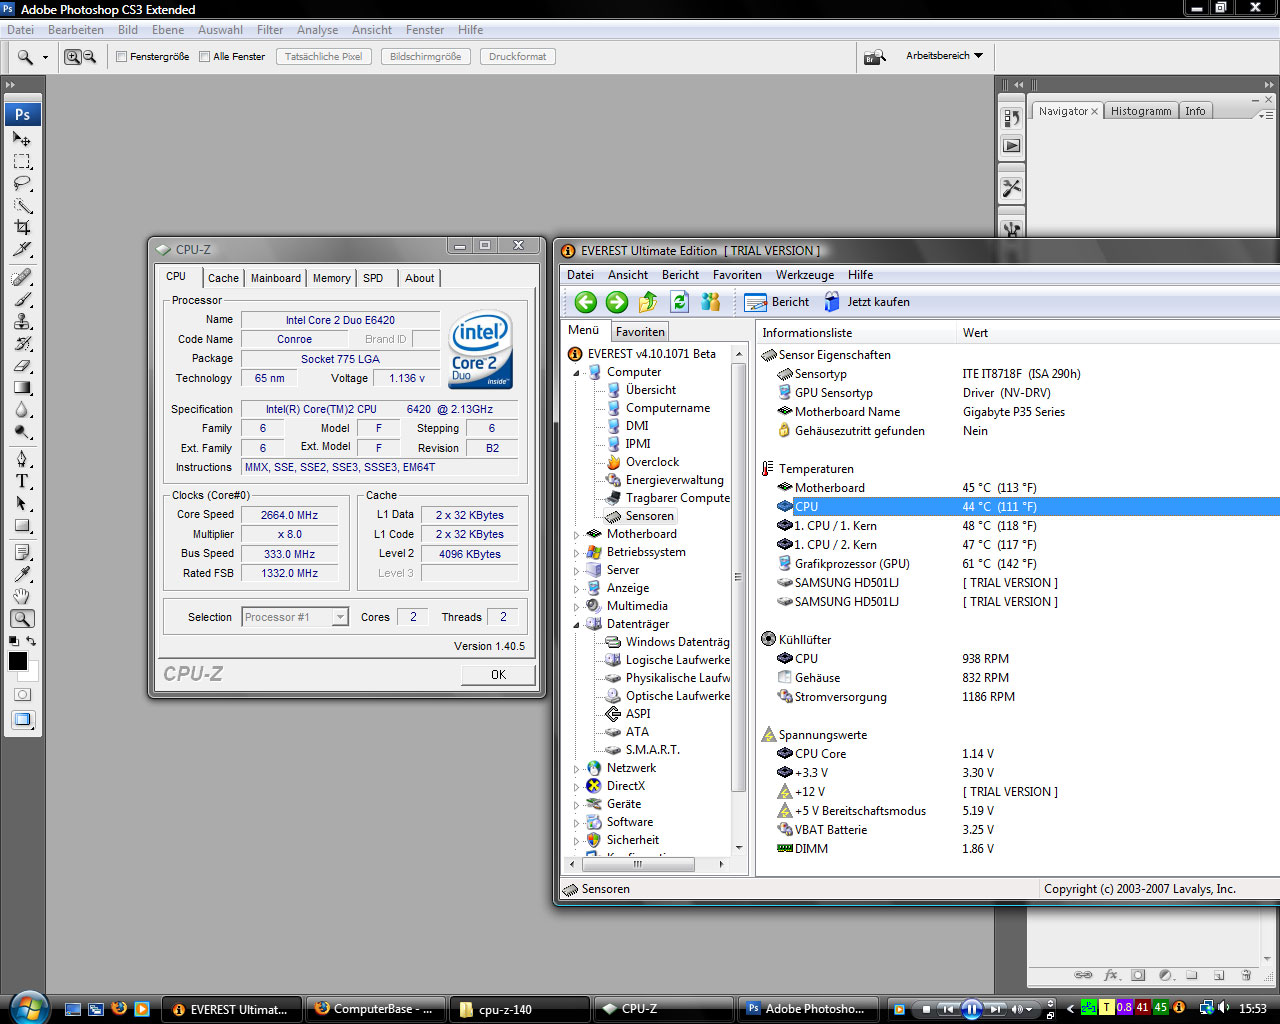
Task: Select the Pen tool
Action: coord(22,459)
